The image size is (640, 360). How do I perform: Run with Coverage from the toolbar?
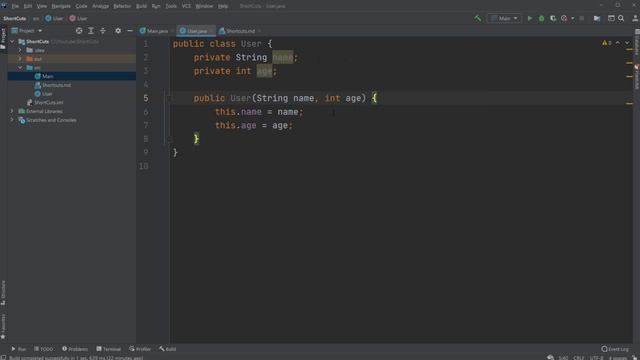(x=553, y=18)
